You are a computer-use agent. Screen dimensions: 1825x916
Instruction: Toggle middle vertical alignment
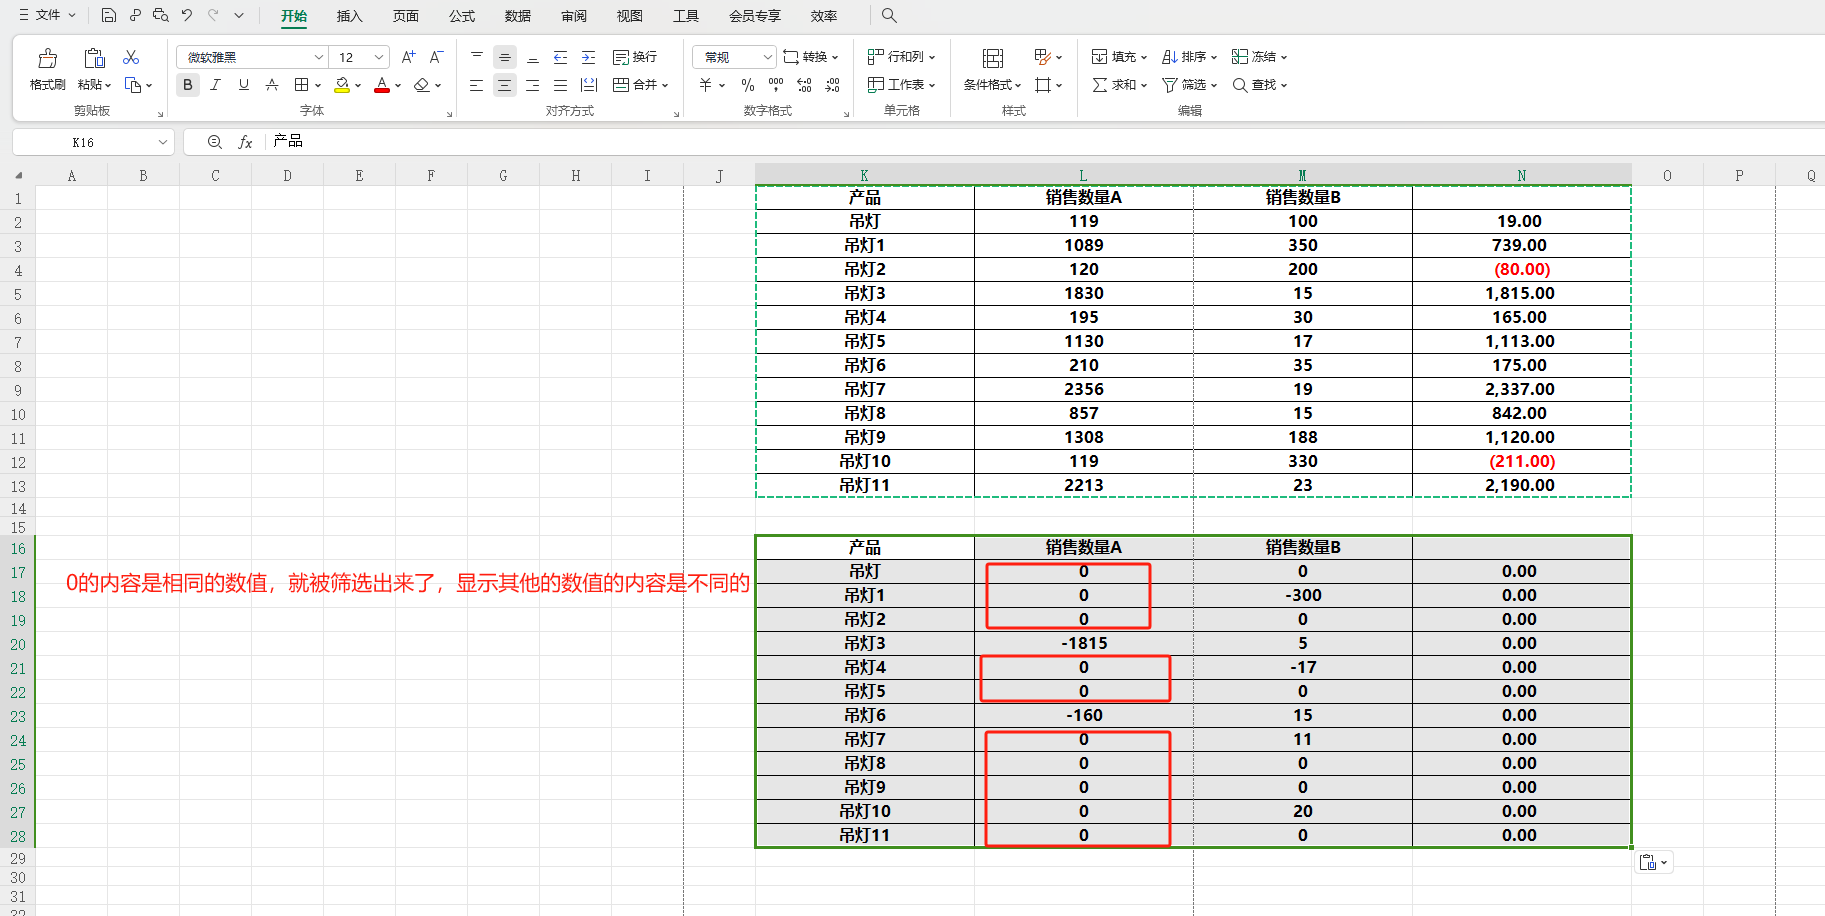pos(505,57)
